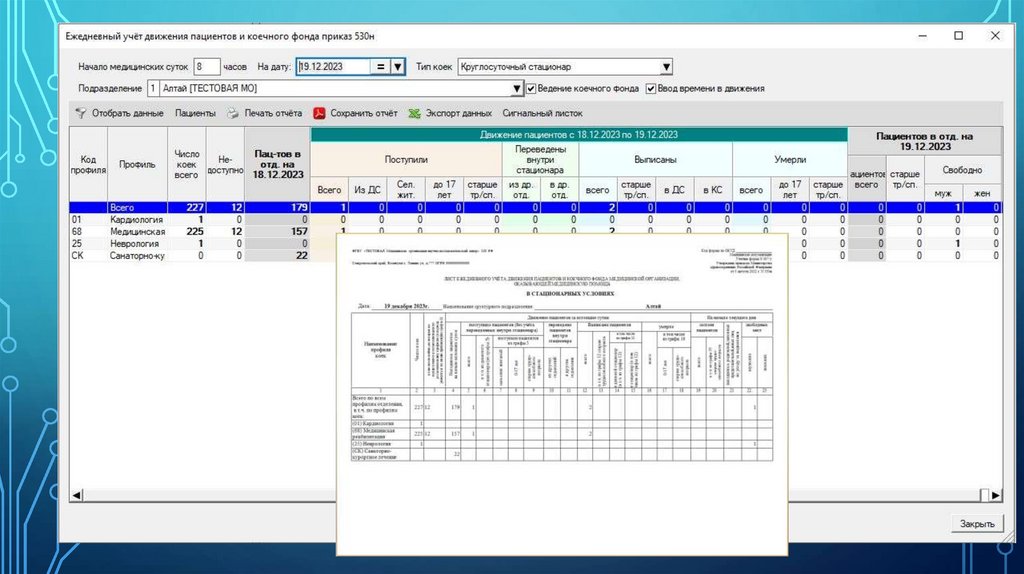1024x574 pixels.
Task: Open Сигнальный листок from the toolbar
Action: click(x=542, y=114)
